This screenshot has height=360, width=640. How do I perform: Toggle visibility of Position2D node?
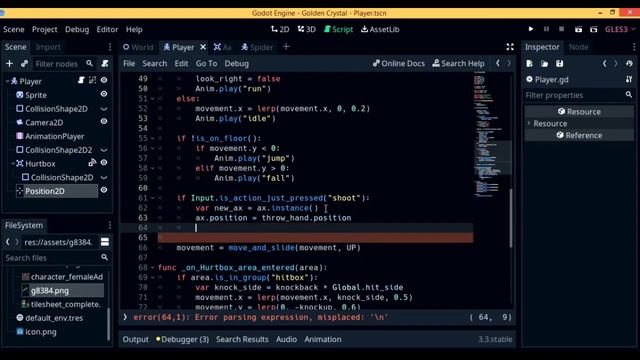point(104,190)
